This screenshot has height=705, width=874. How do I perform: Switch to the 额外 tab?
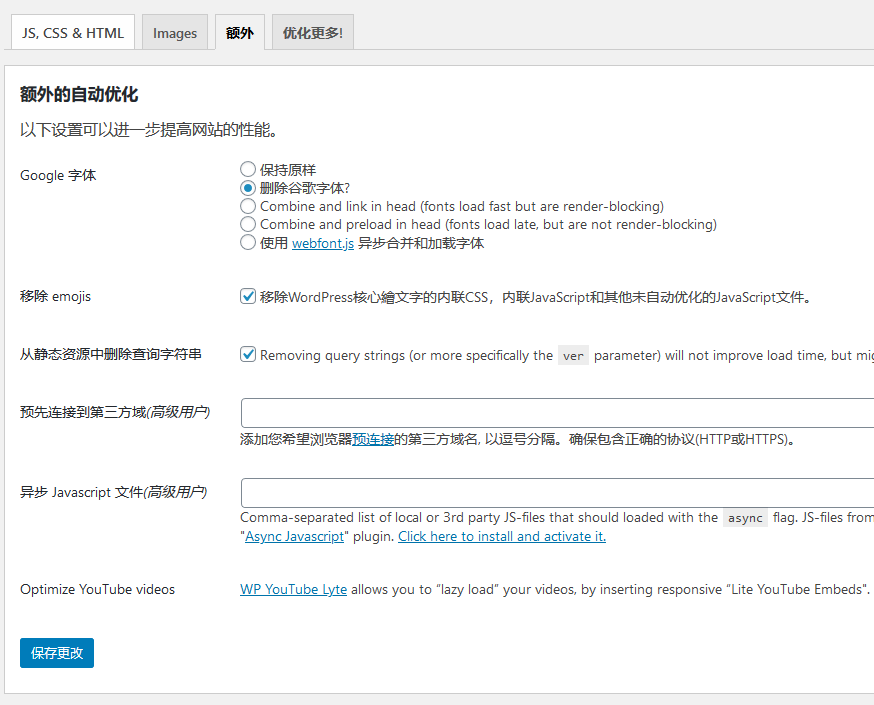239,31
